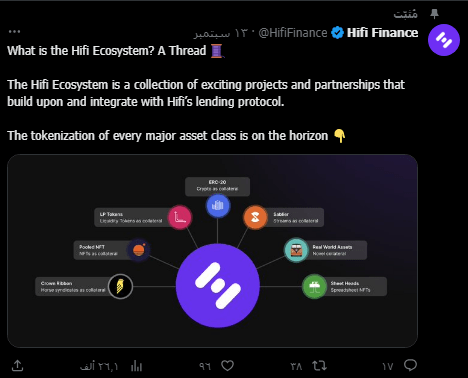This screenshot has width=468, height=378.
Task: Click the reply speech bubble icon
Action: 410,365
